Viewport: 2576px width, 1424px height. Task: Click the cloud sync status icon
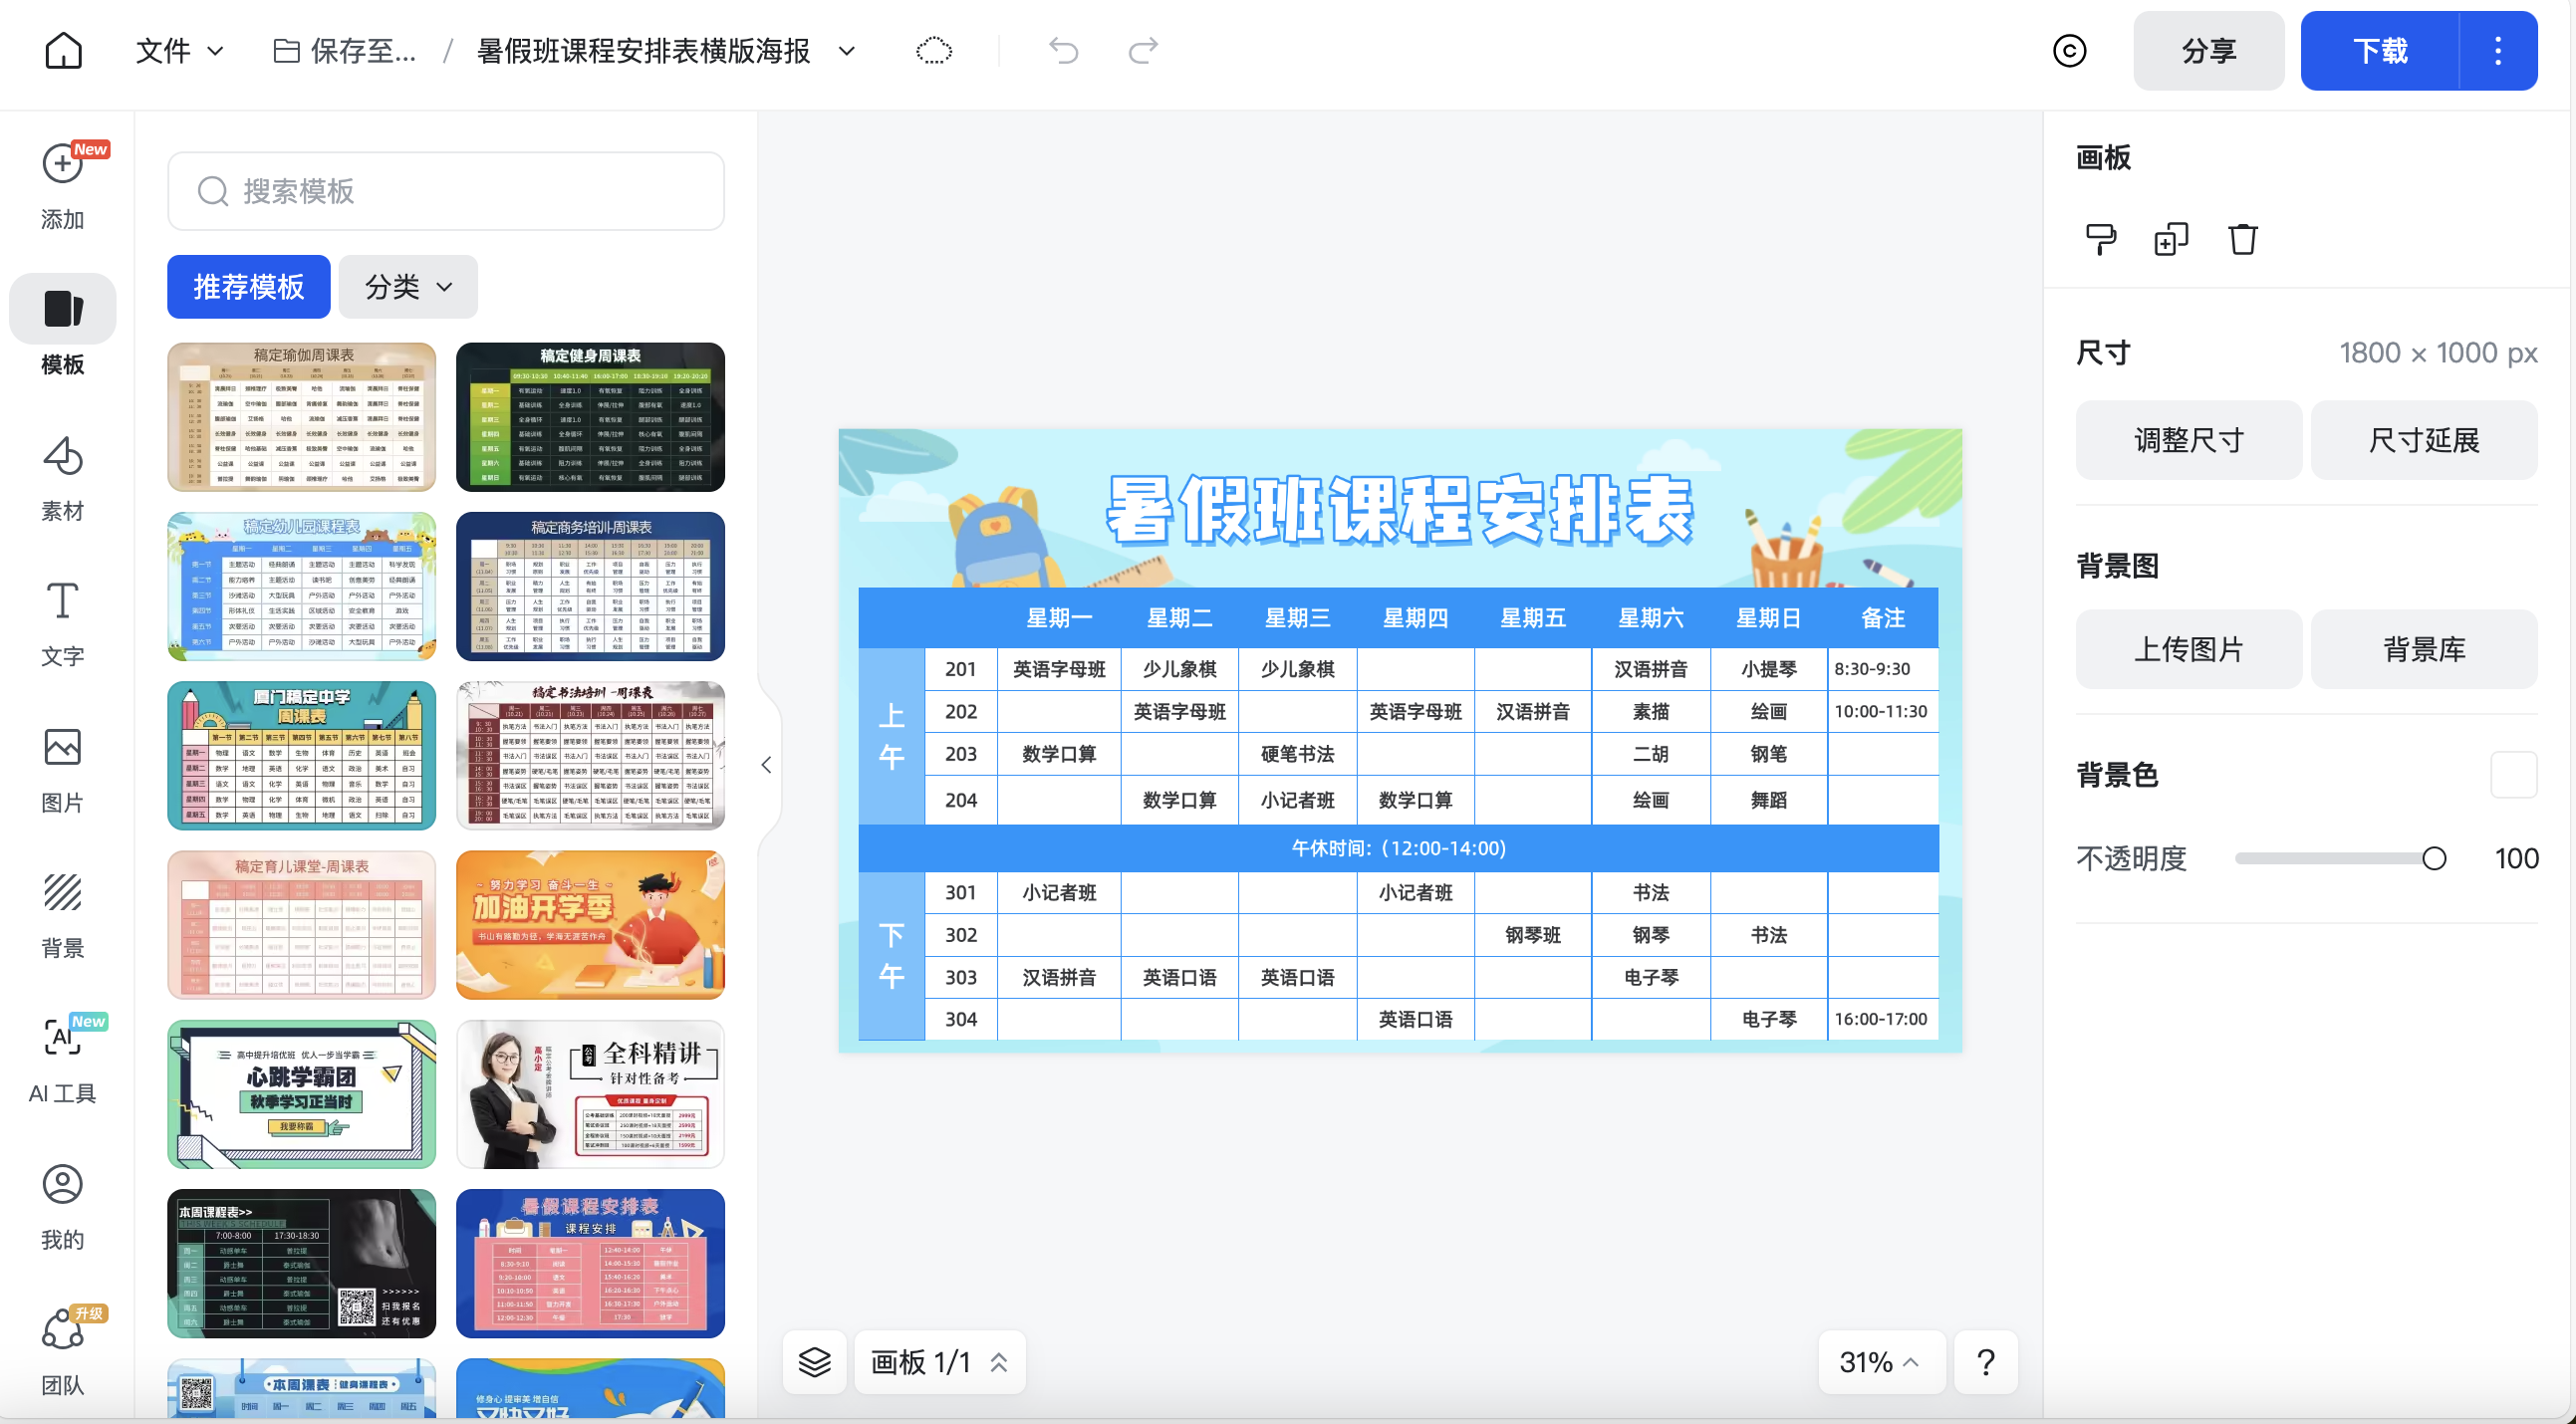(933, 50)
